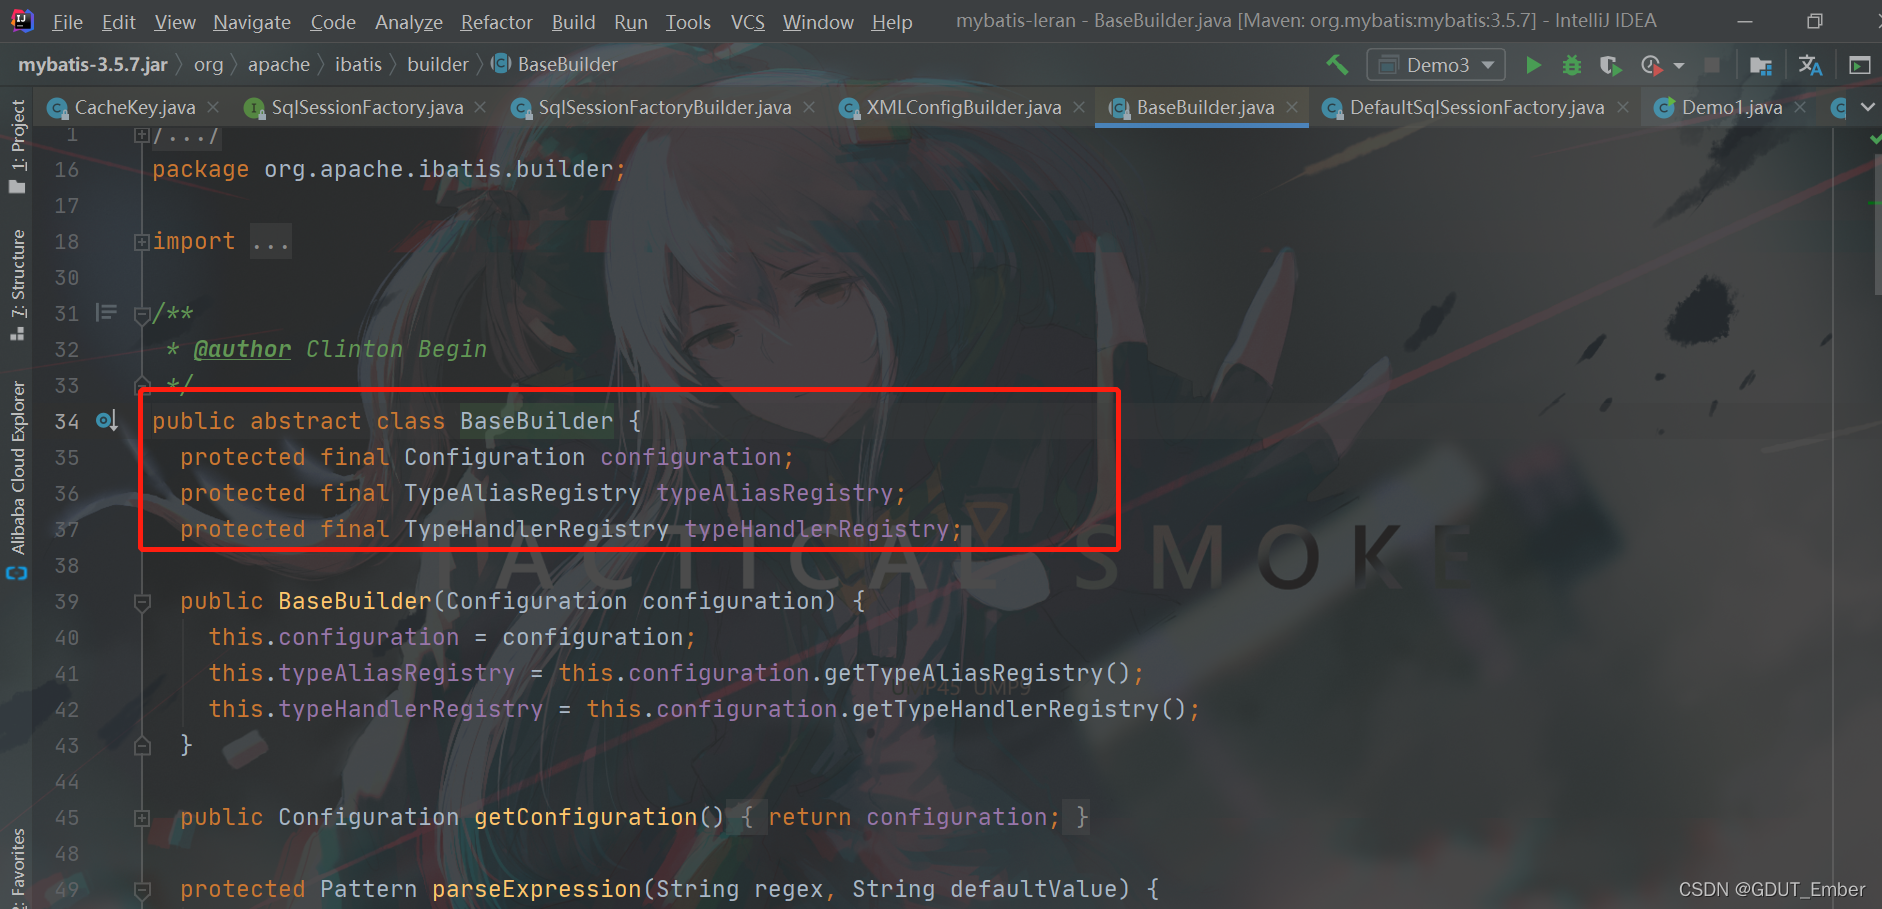Expand the profiler options arrow
Image resolution: width=1882 pixels, height=909 pixels.
pos(1679,65)
